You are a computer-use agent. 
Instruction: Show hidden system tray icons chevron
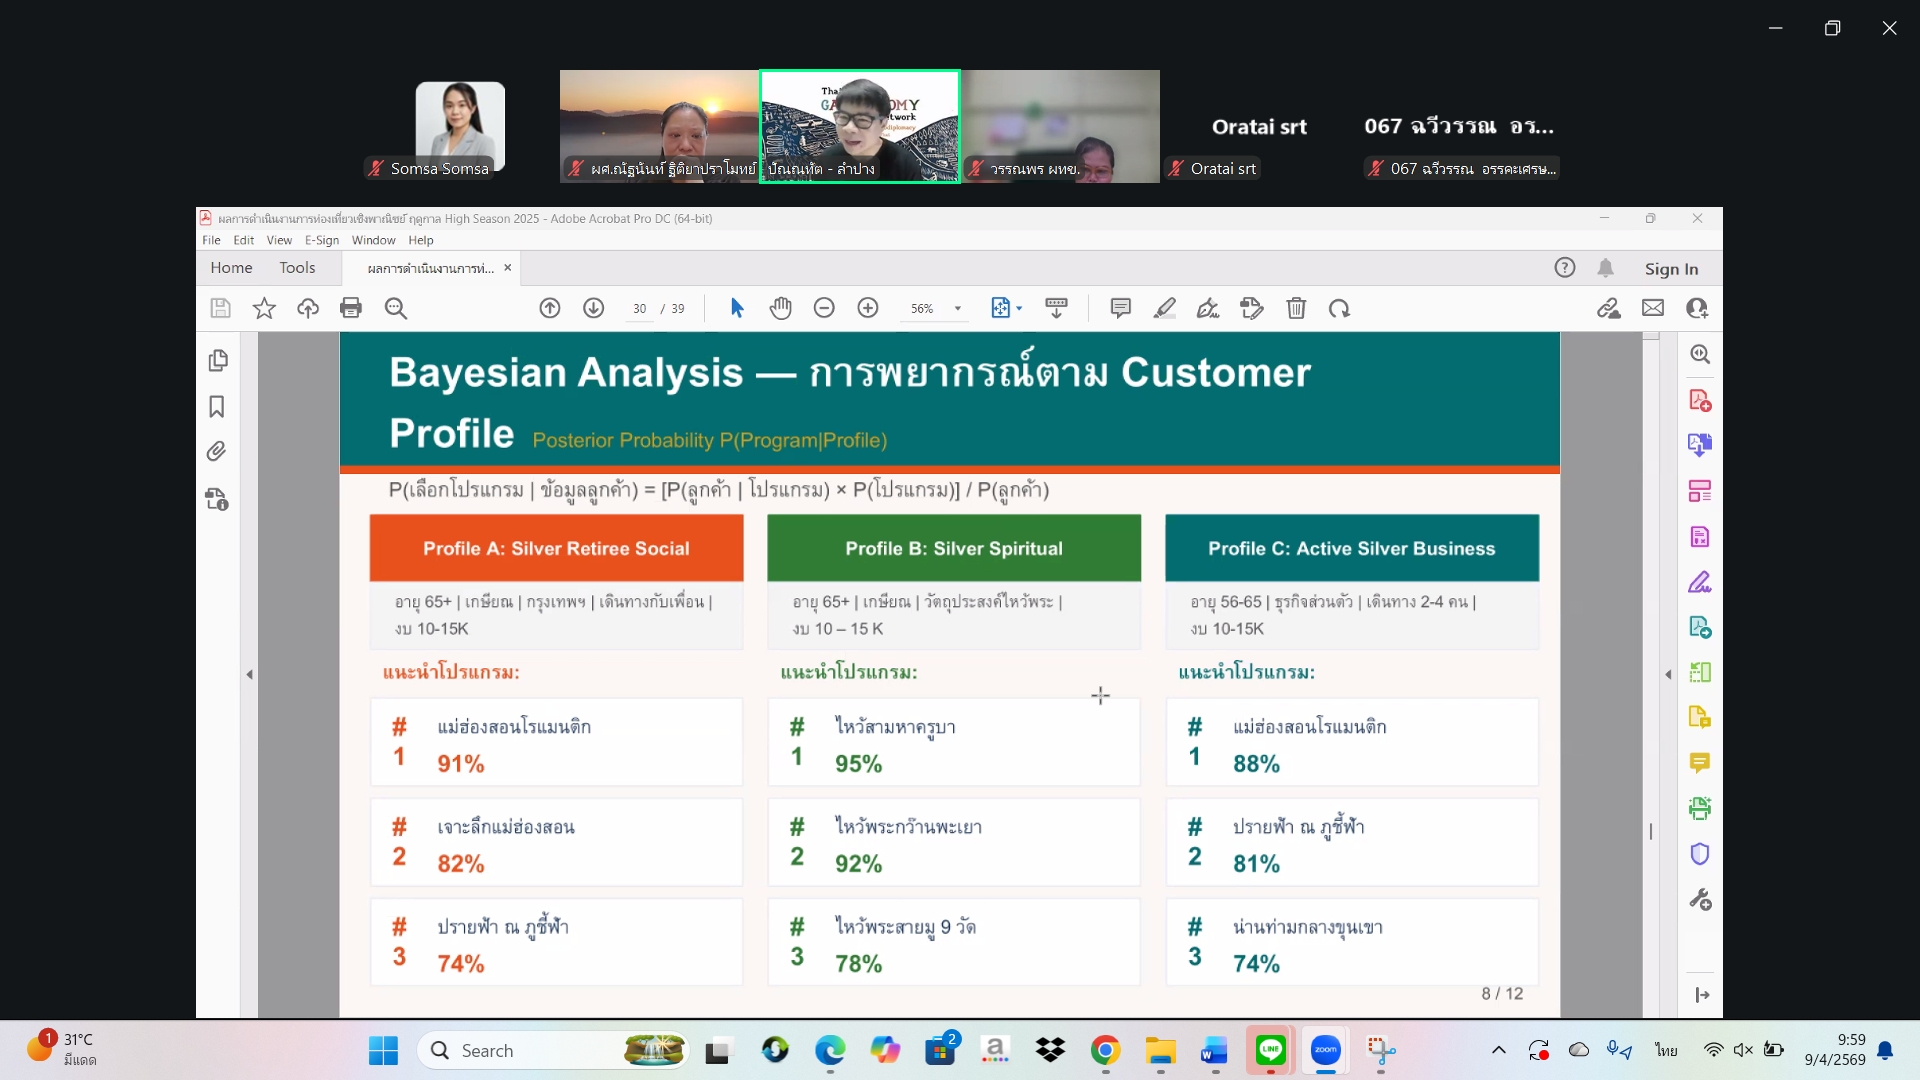click(x=1498, y=1050)
